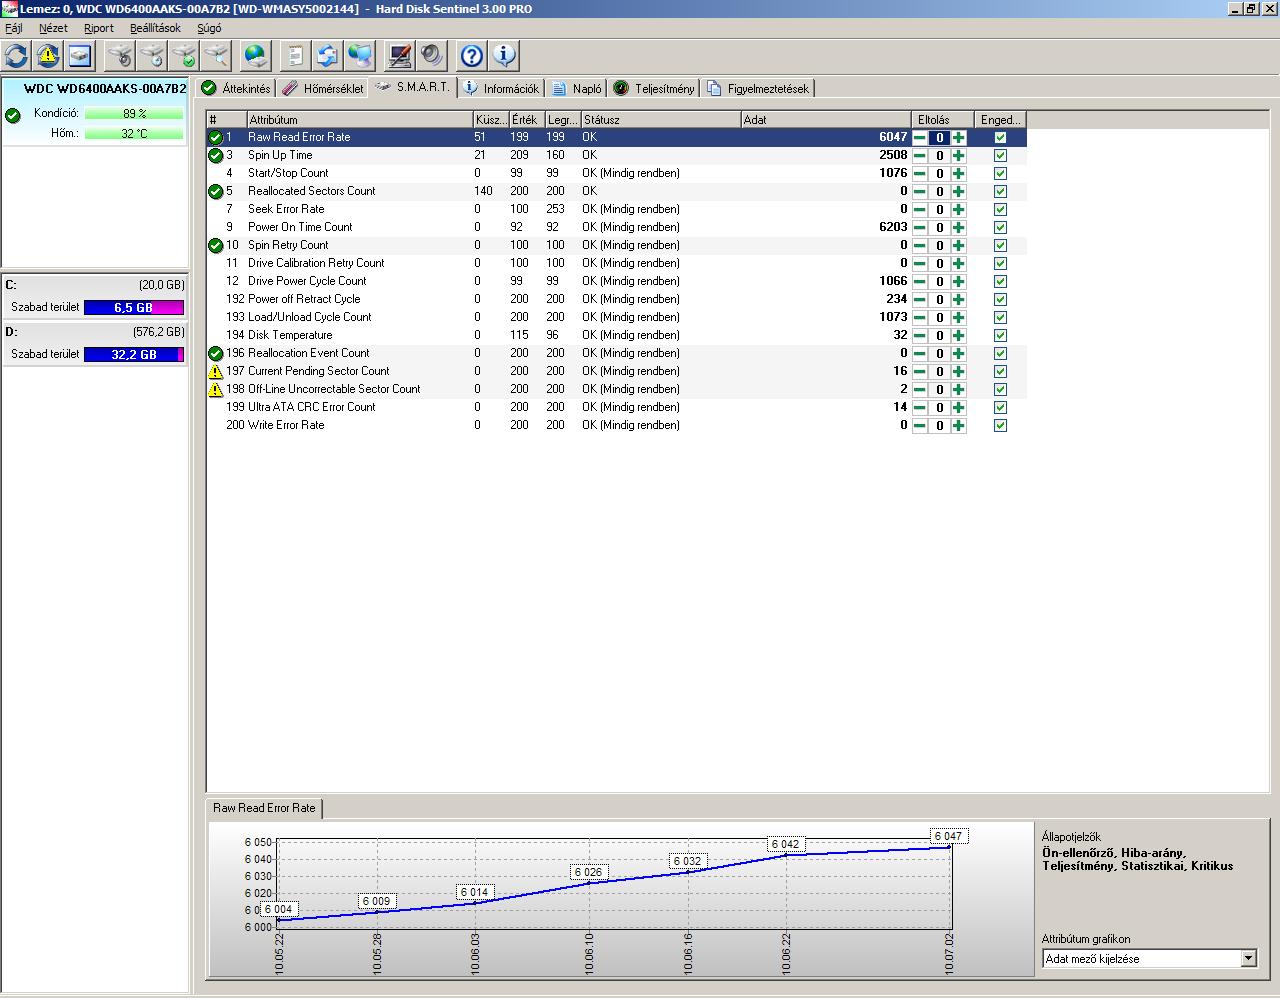Viewport: 1280px width, 998px height.
Task: Click the disk with magnifier icon
Action: (216, 55)
